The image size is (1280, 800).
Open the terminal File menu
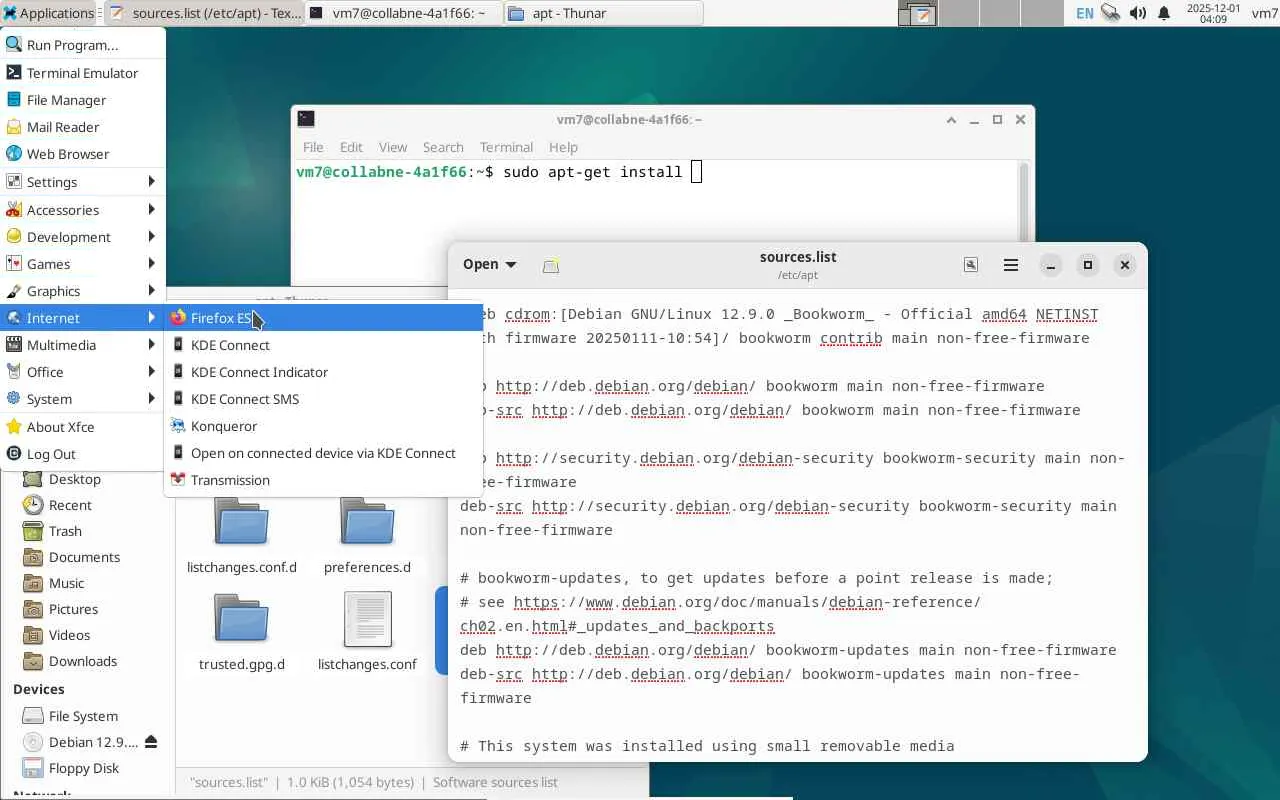point(313,147)
